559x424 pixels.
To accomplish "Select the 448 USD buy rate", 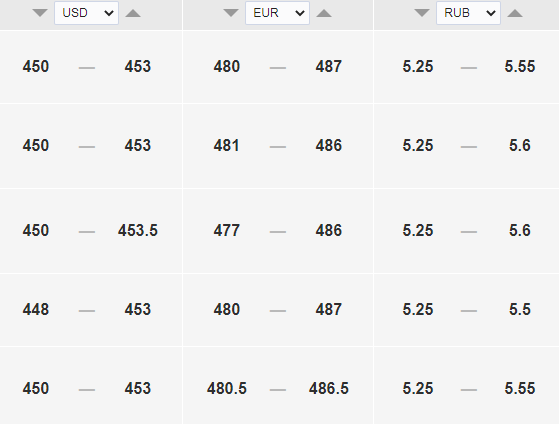I will pyautogui.click(x=36, y=309).
